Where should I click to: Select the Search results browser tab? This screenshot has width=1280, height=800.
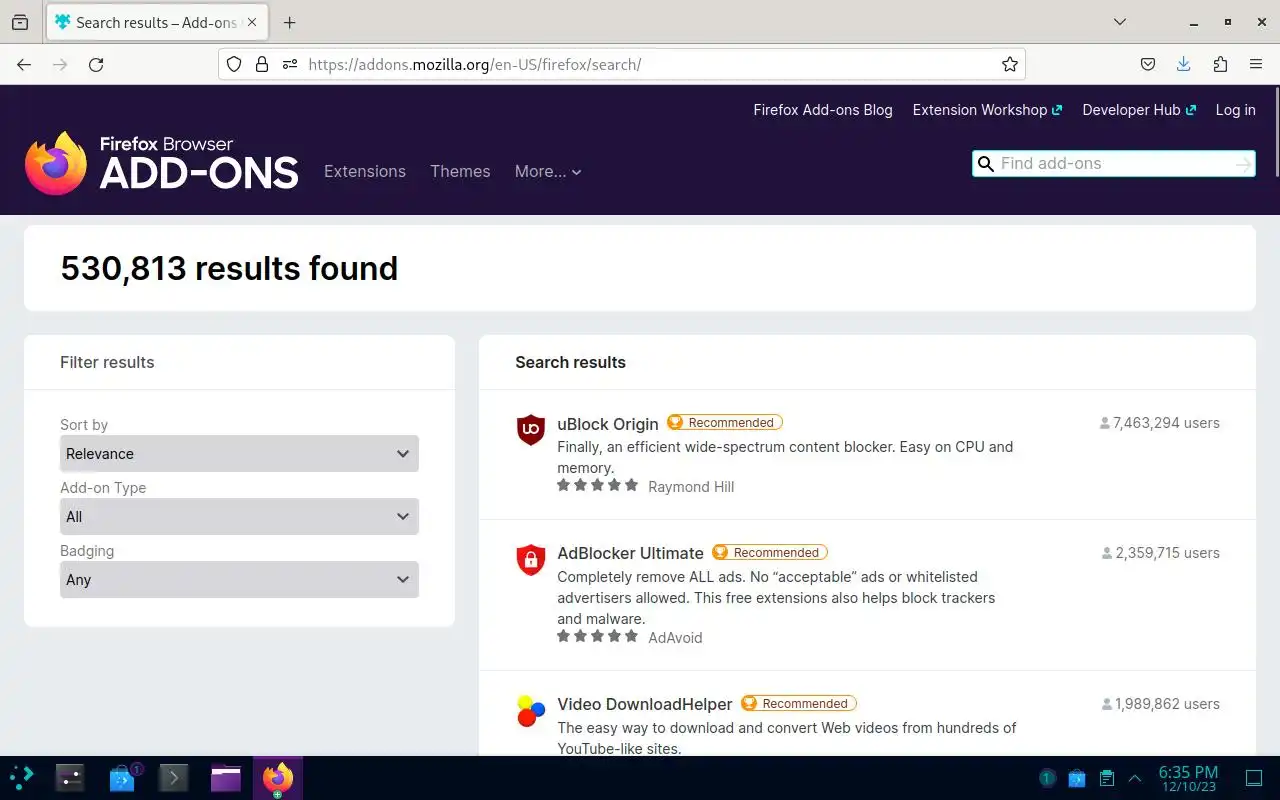[x=156, y=22]
